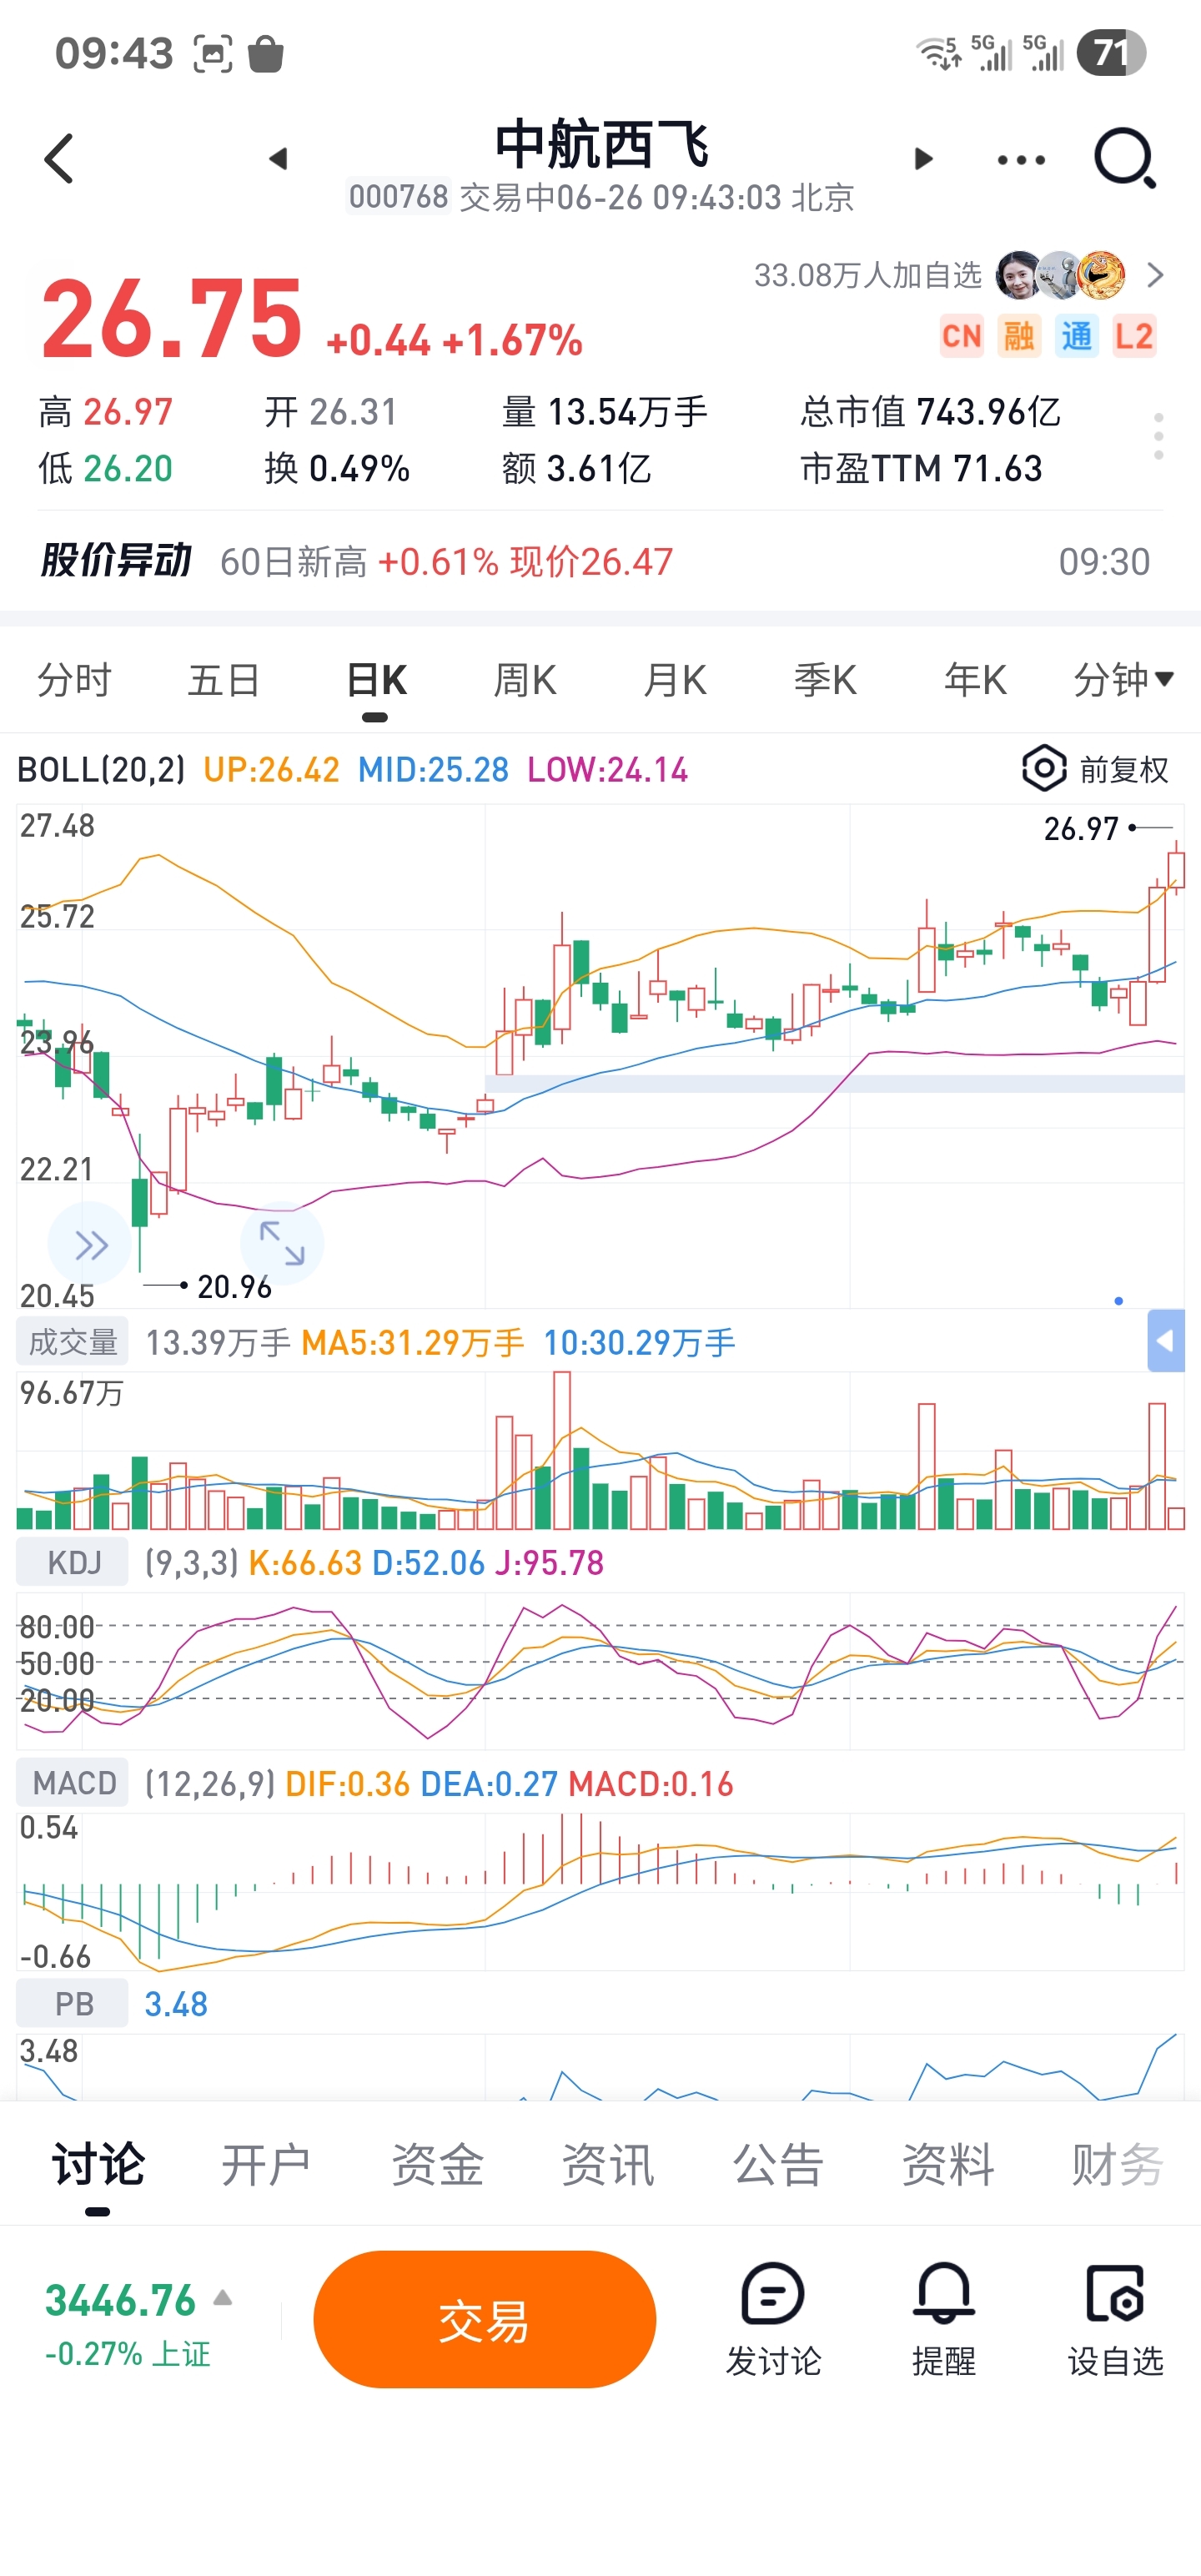Open the 分钟 minute interval dropdown

point(1123,680)
